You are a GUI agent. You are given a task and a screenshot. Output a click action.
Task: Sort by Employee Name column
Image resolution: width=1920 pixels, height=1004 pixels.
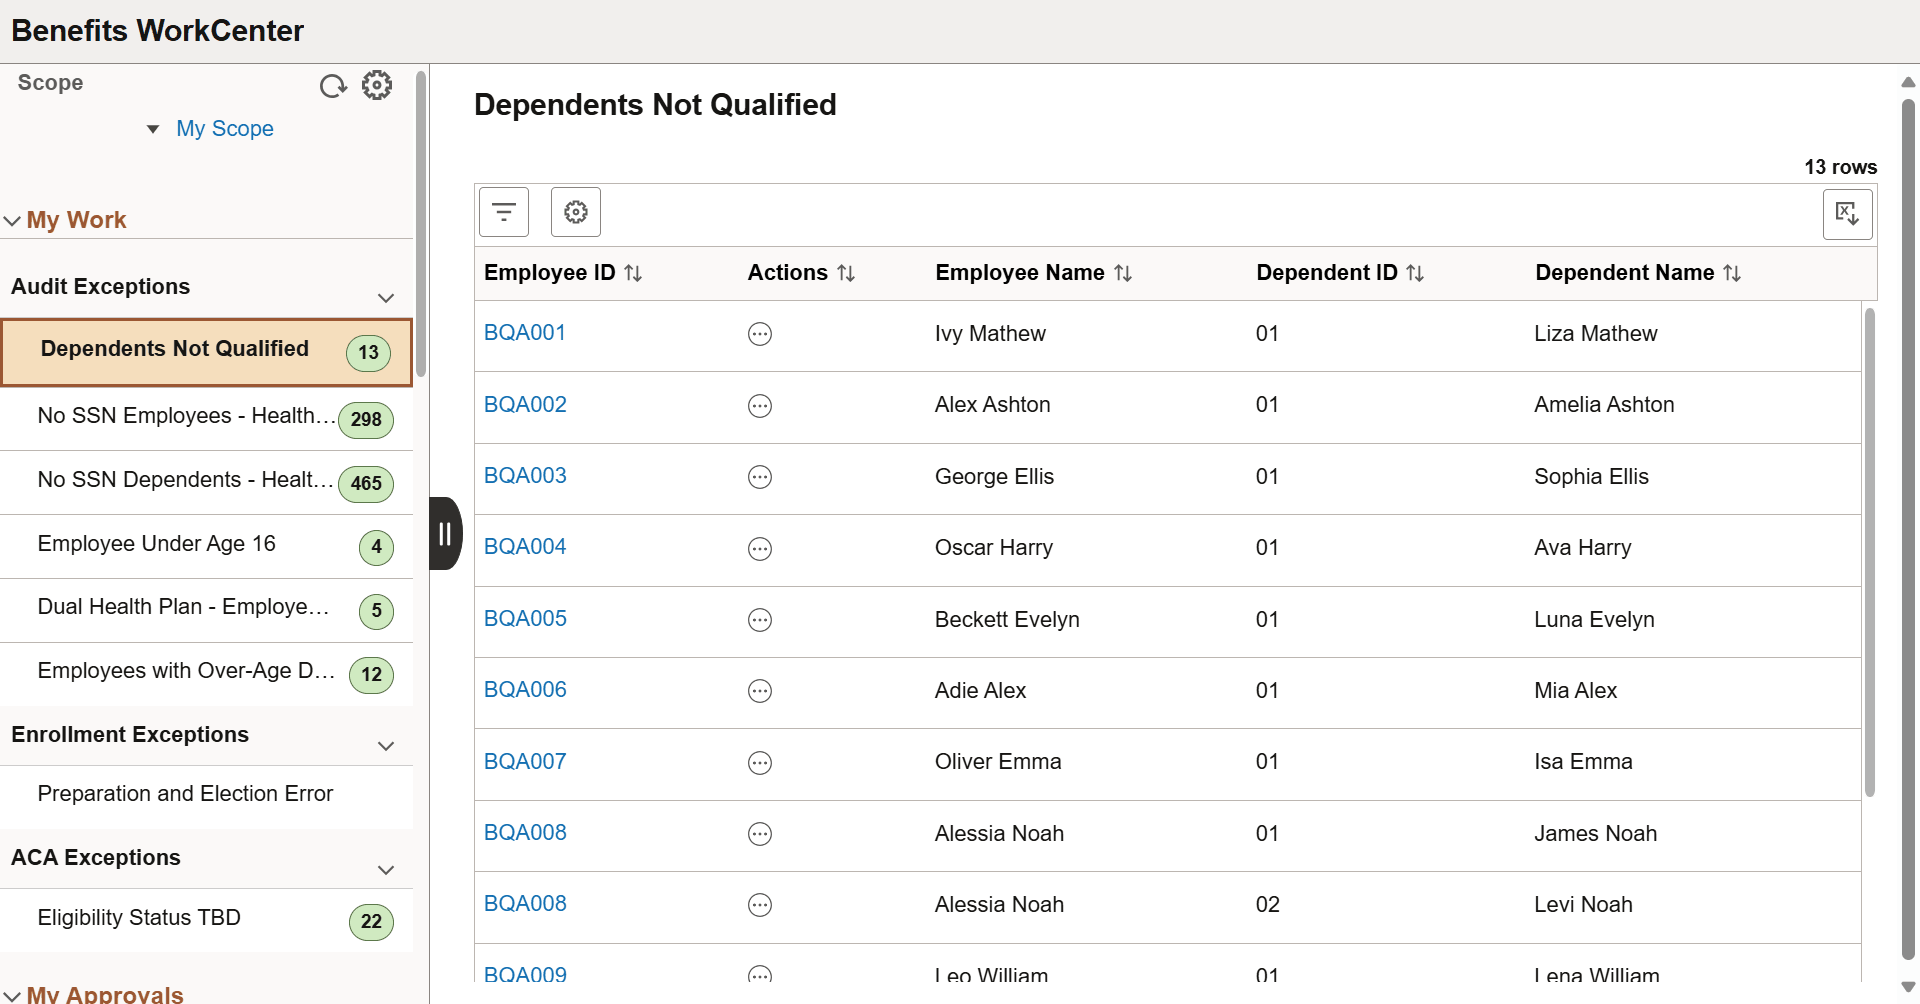(1123, 273)
